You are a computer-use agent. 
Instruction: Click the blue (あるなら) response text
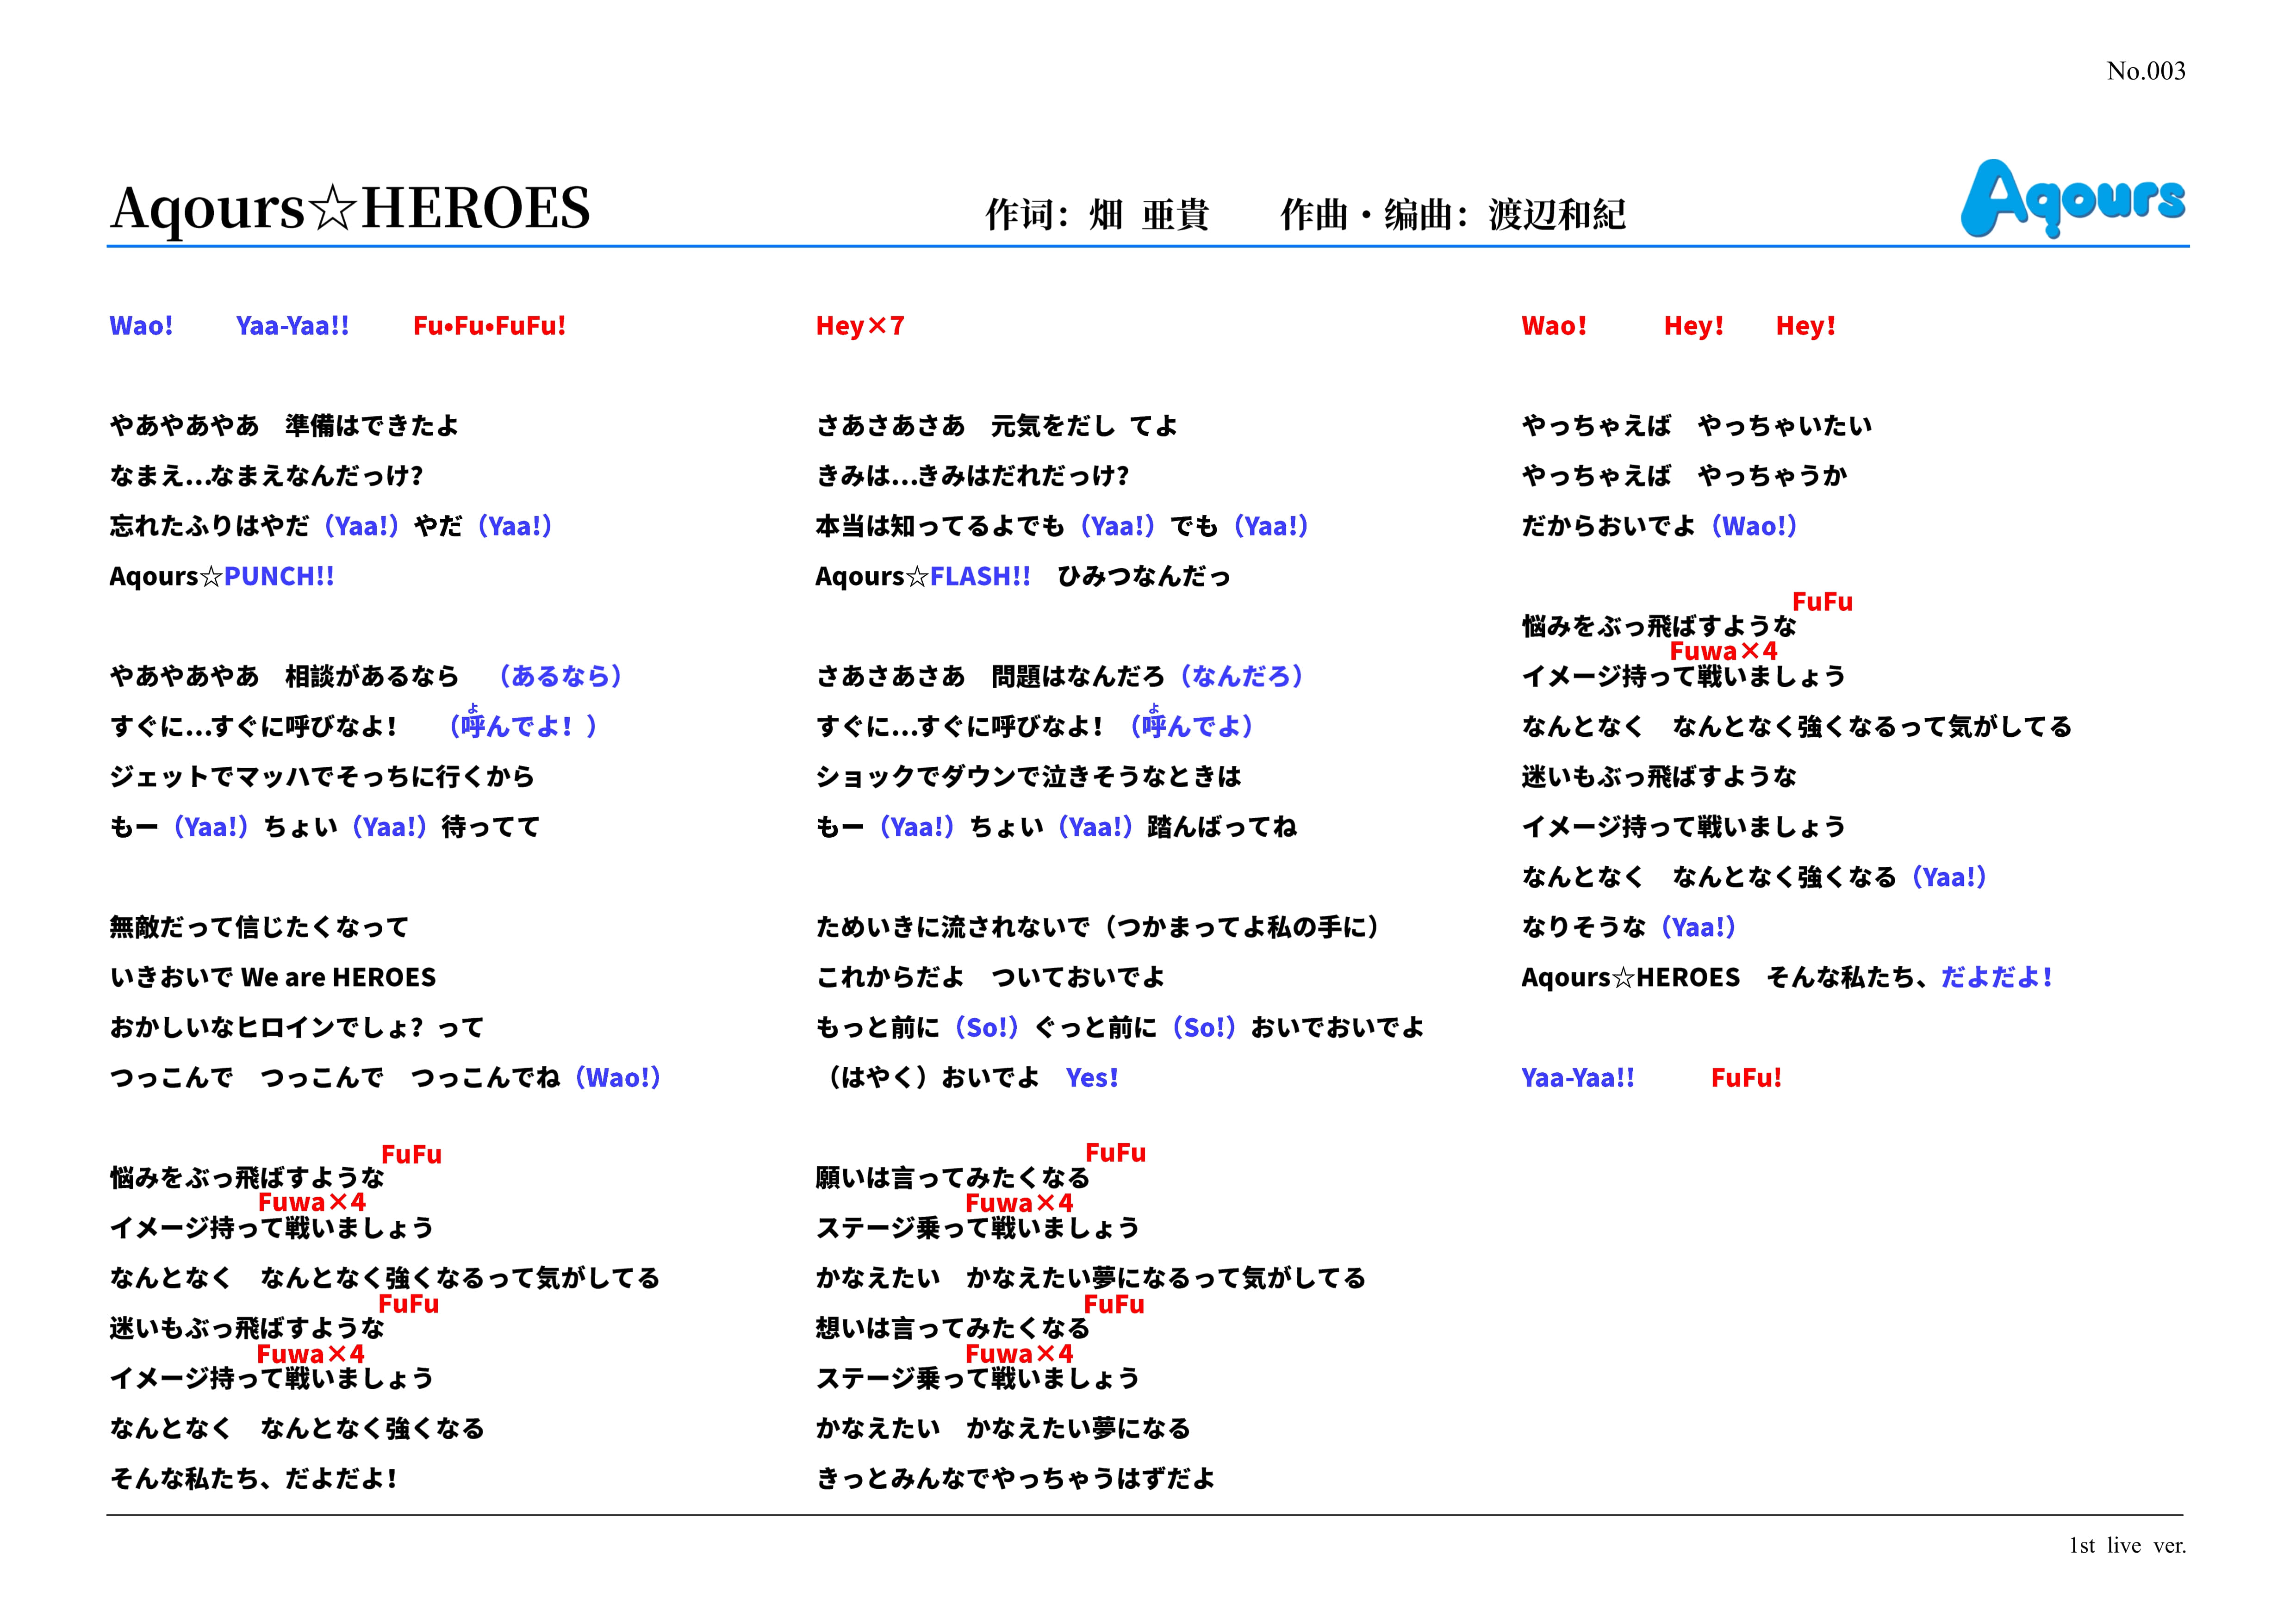(560, 677)
